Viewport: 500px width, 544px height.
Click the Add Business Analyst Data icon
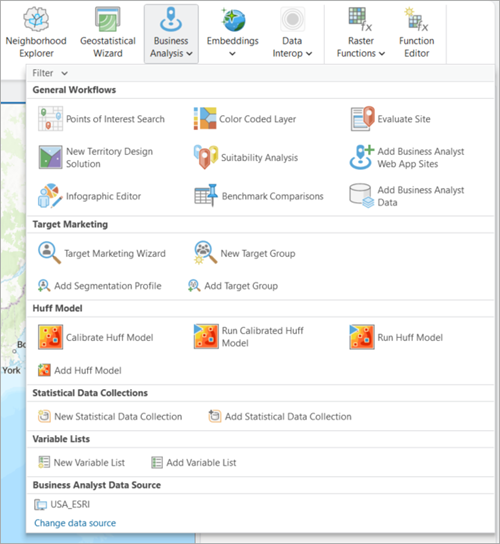[x=362, y=196]
